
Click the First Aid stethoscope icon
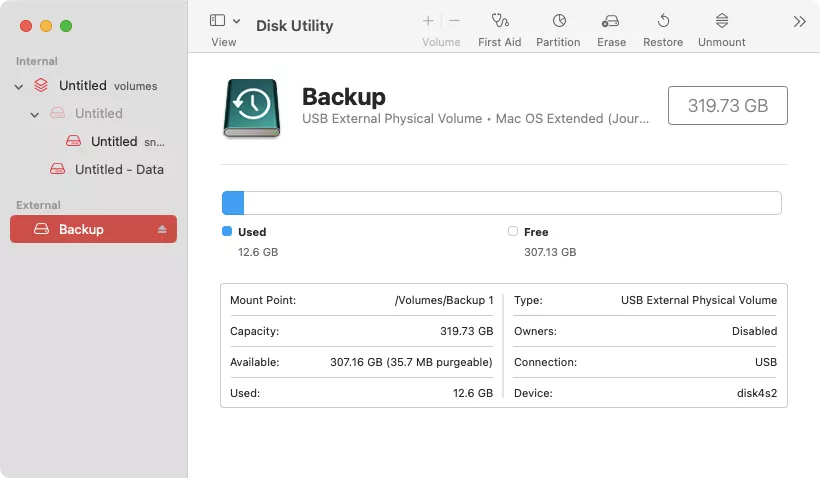tap(499, 21)
